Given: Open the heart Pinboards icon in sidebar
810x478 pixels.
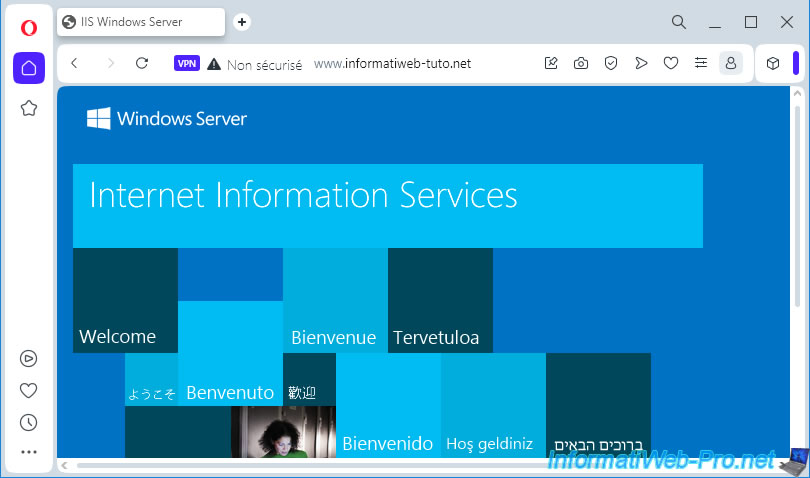Looking at the screenshot, I should [28, 390].
